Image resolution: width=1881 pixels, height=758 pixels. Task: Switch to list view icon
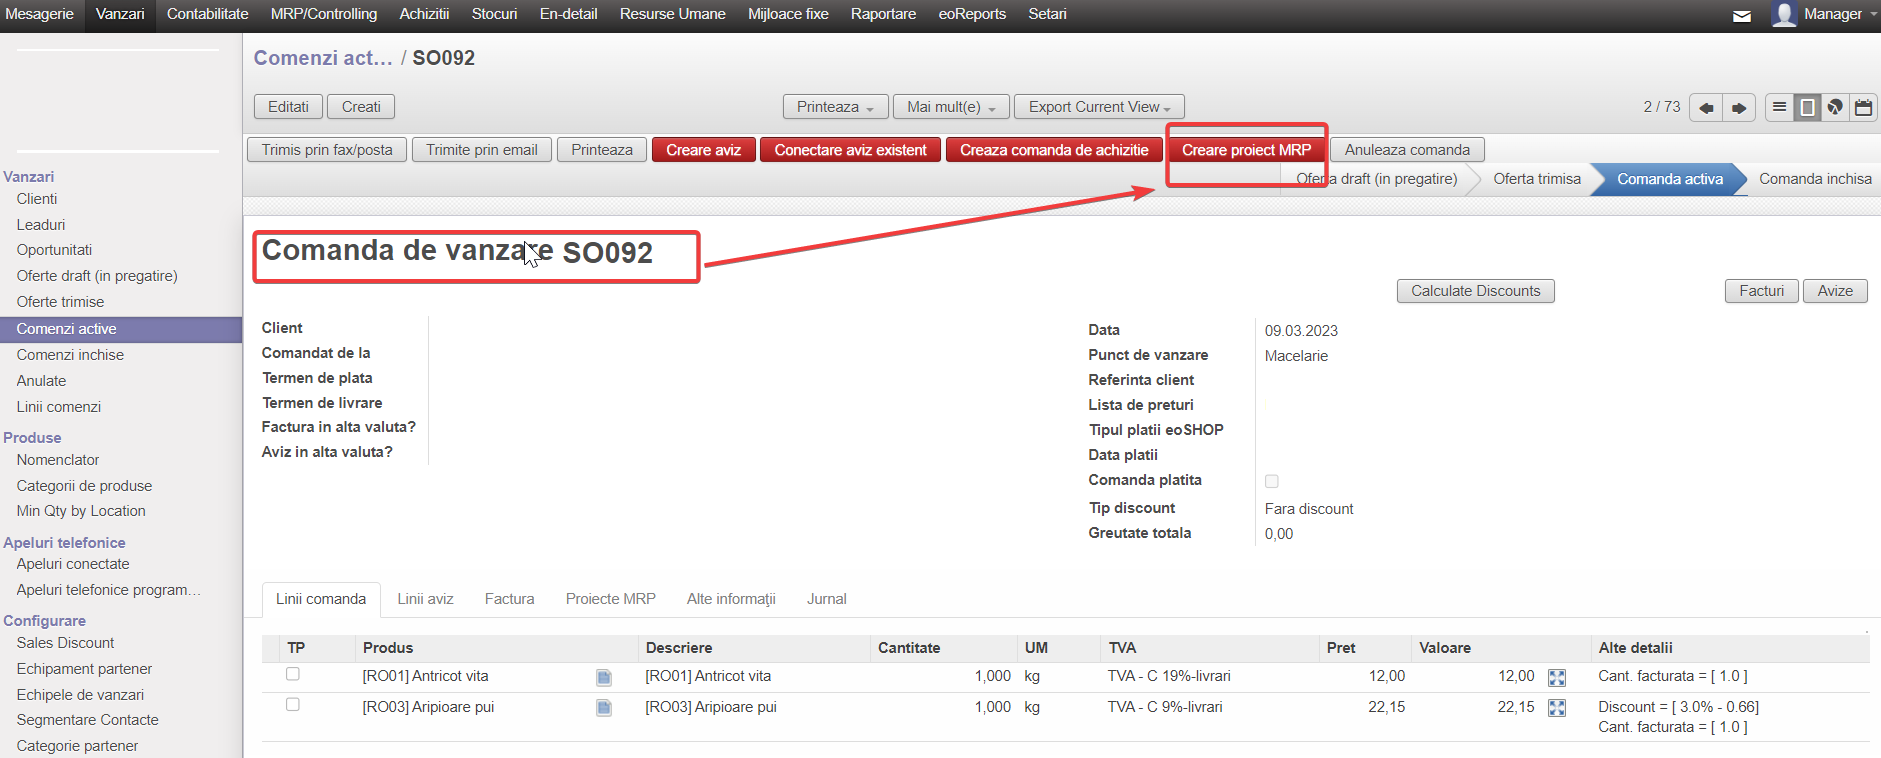[x=1779, y=107]
